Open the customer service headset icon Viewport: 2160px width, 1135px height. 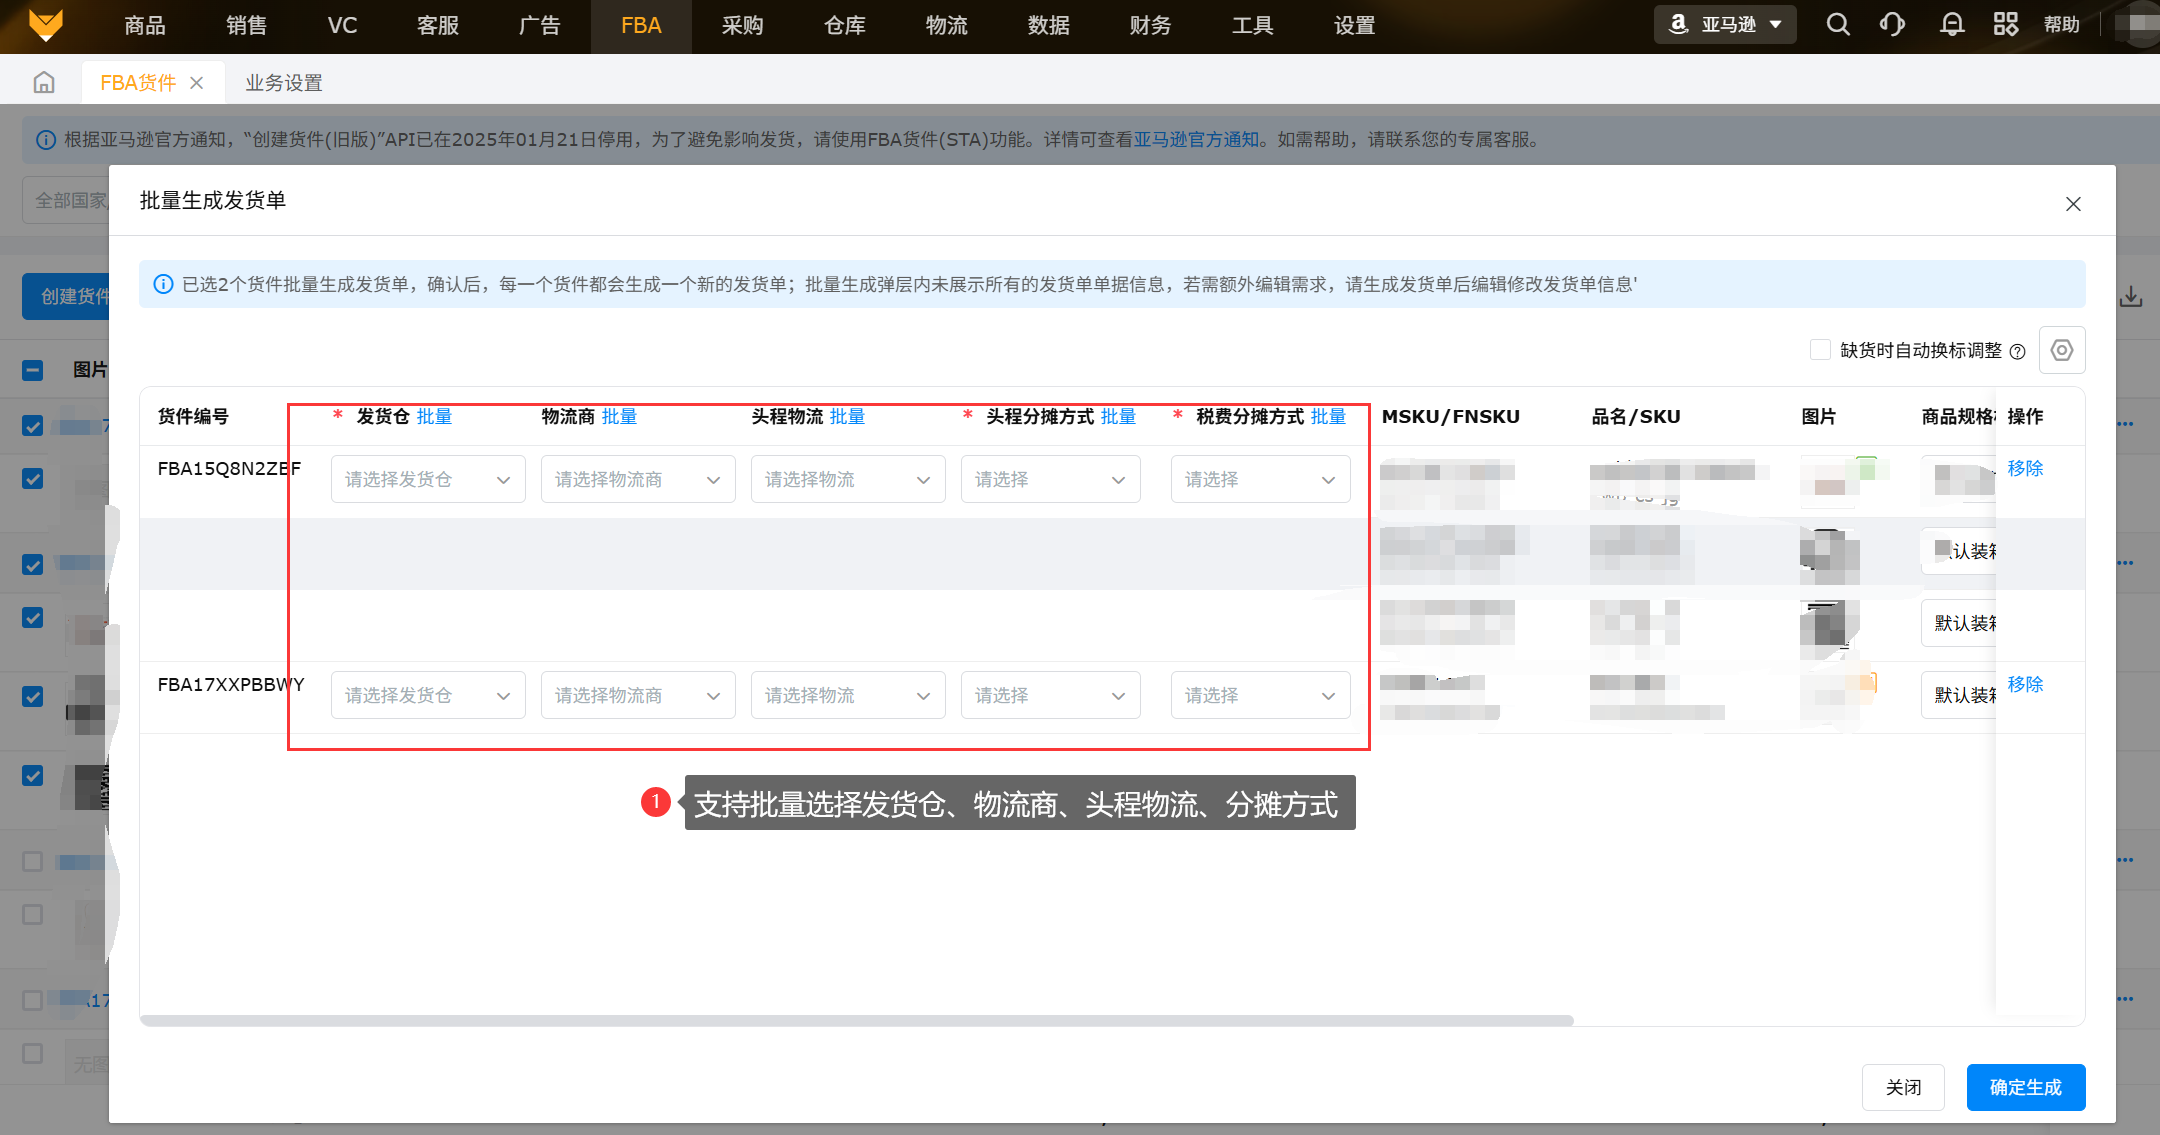point(1892,25)
